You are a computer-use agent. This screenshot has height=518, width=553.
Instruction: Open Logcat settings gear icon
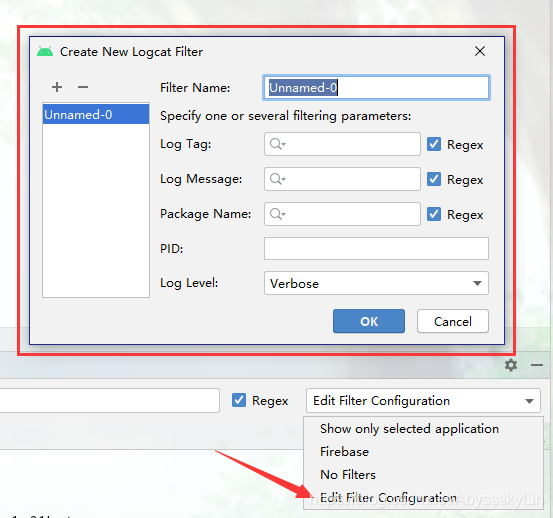511,365
